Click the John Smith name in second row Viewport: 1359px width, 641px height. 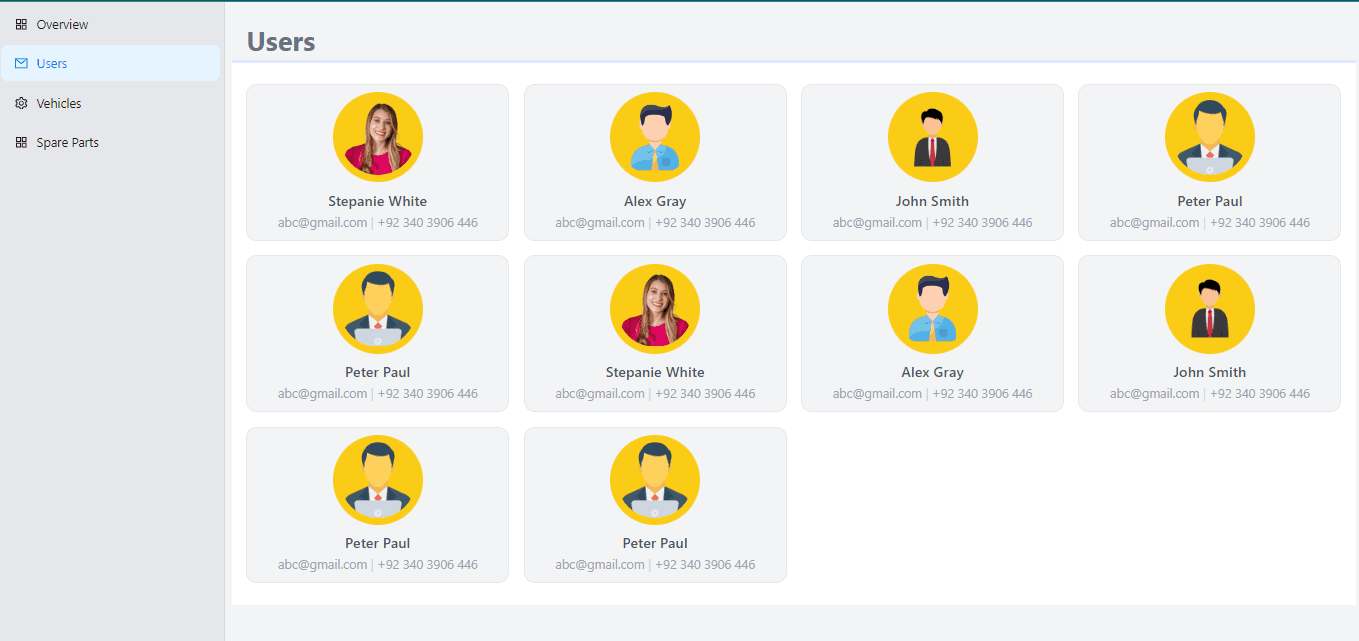1209,372
